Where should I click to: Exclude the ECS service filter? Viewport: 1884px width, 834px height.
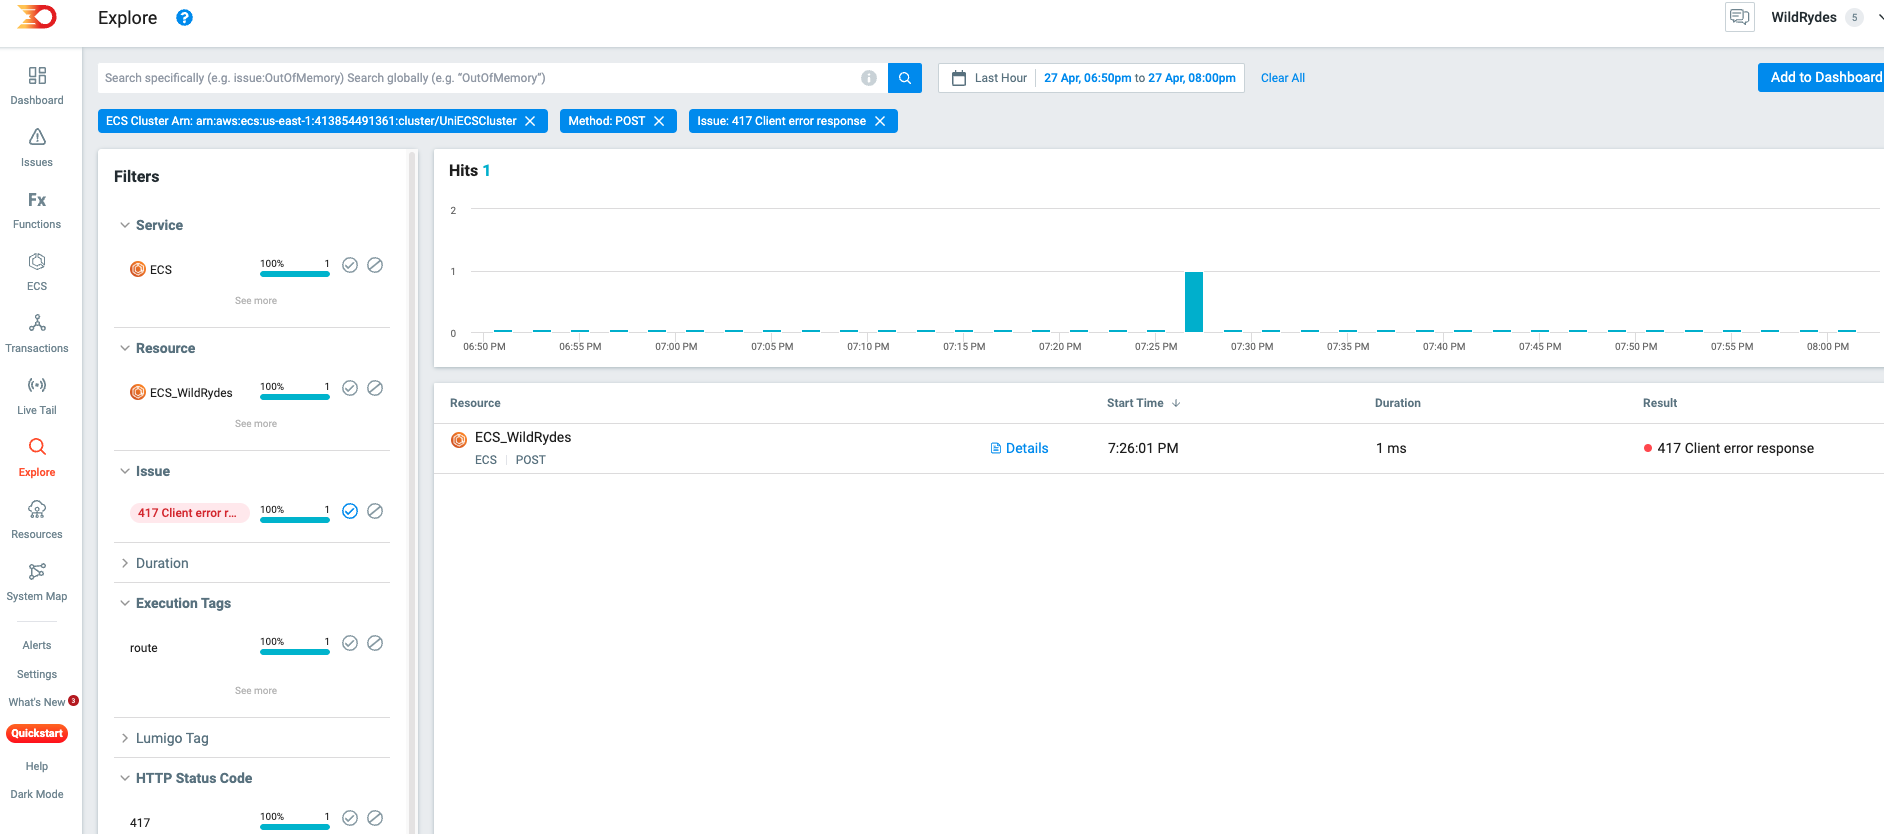(x=375, y=265)
